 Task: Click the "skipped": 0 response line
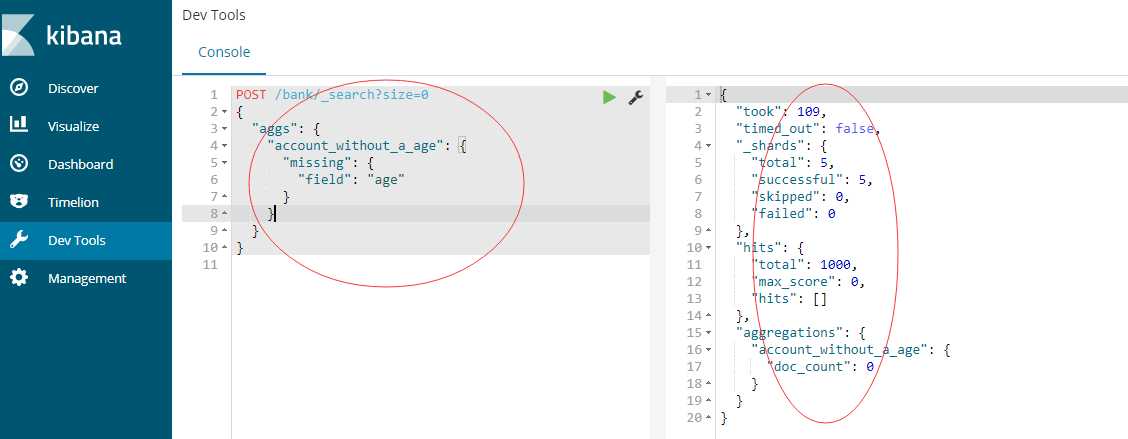click(x=800, y=196)
